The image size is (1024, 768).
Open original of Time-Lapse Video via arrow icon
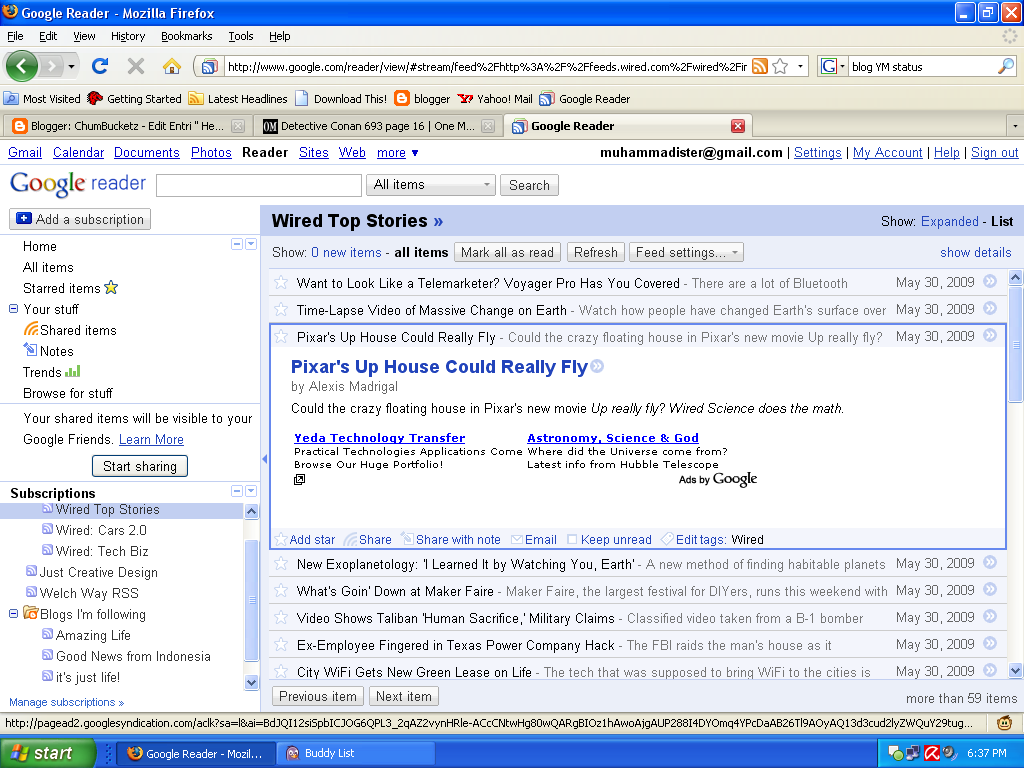[x=990, y=308]
